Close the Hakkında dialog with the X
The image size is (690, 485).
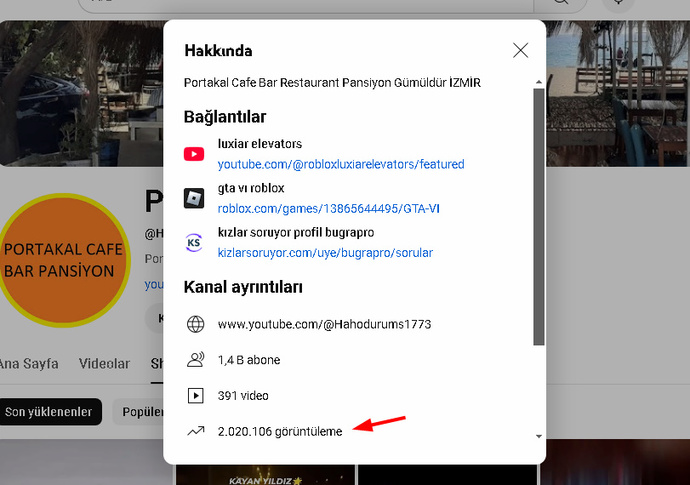coord(521,50)
